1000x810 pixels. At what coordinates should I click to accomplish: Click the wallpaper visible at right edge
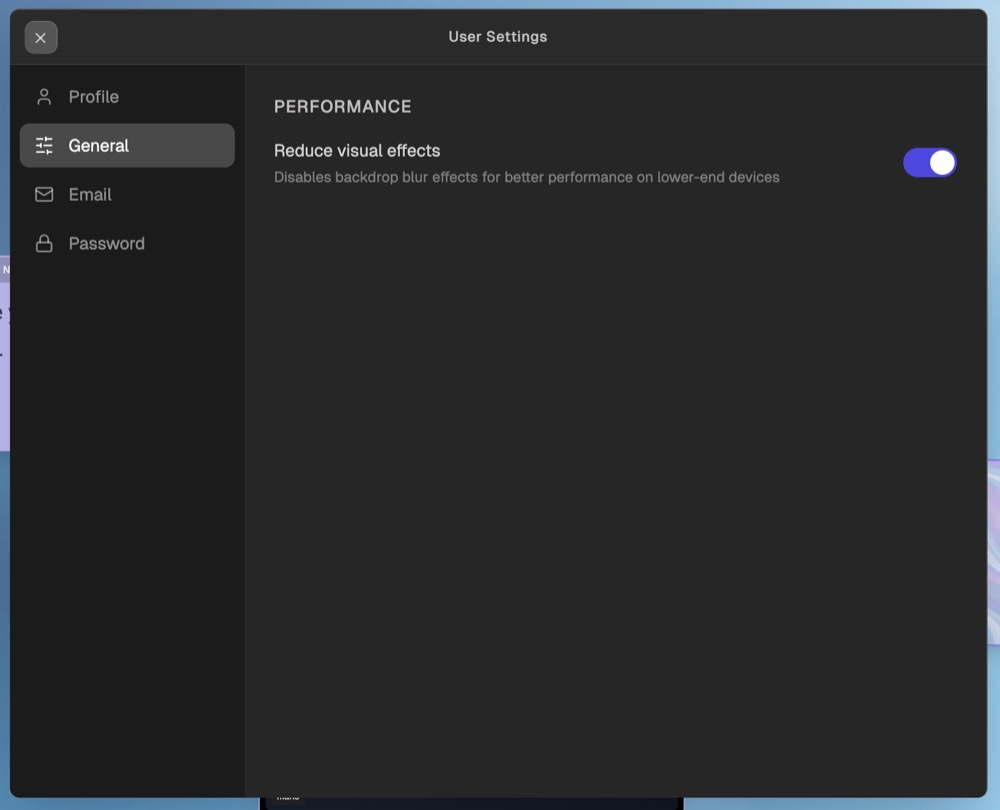[x=994, y=300]
